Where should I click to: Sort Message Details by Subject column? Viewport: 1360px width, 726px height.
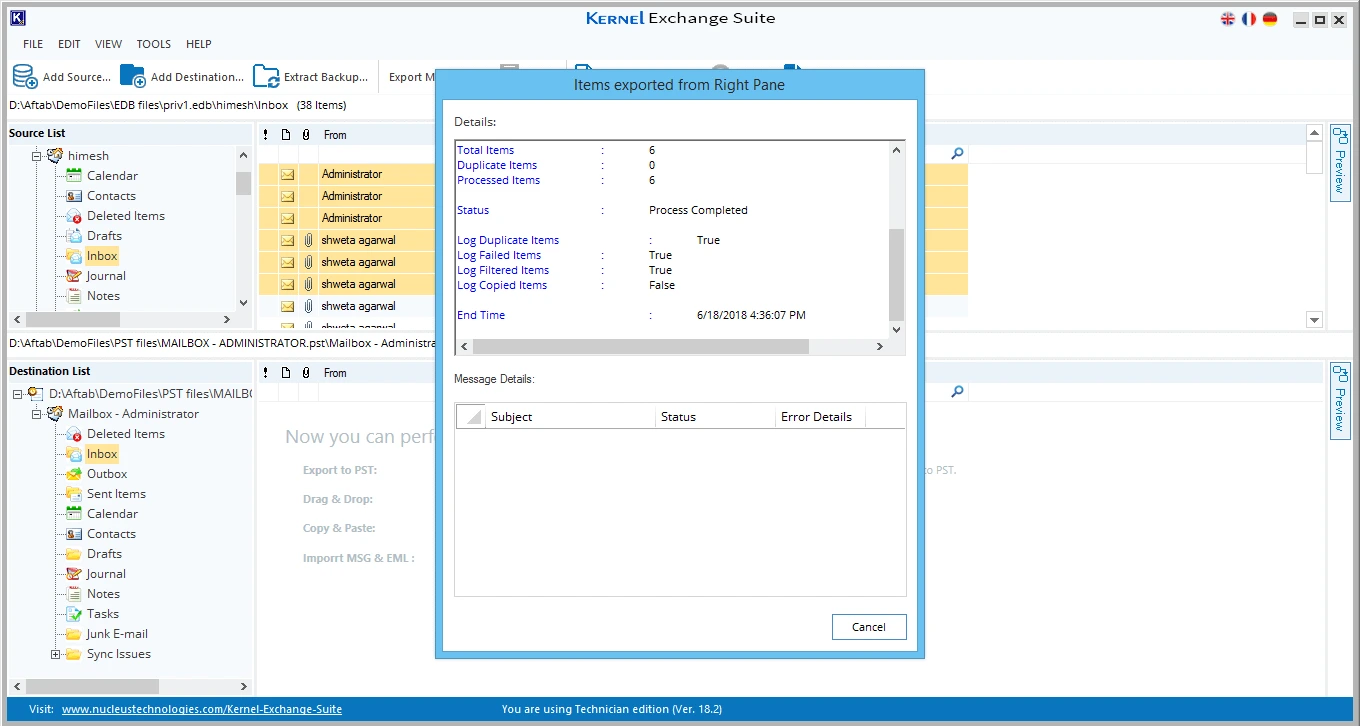pyautogui.click(x=570, y=417)
